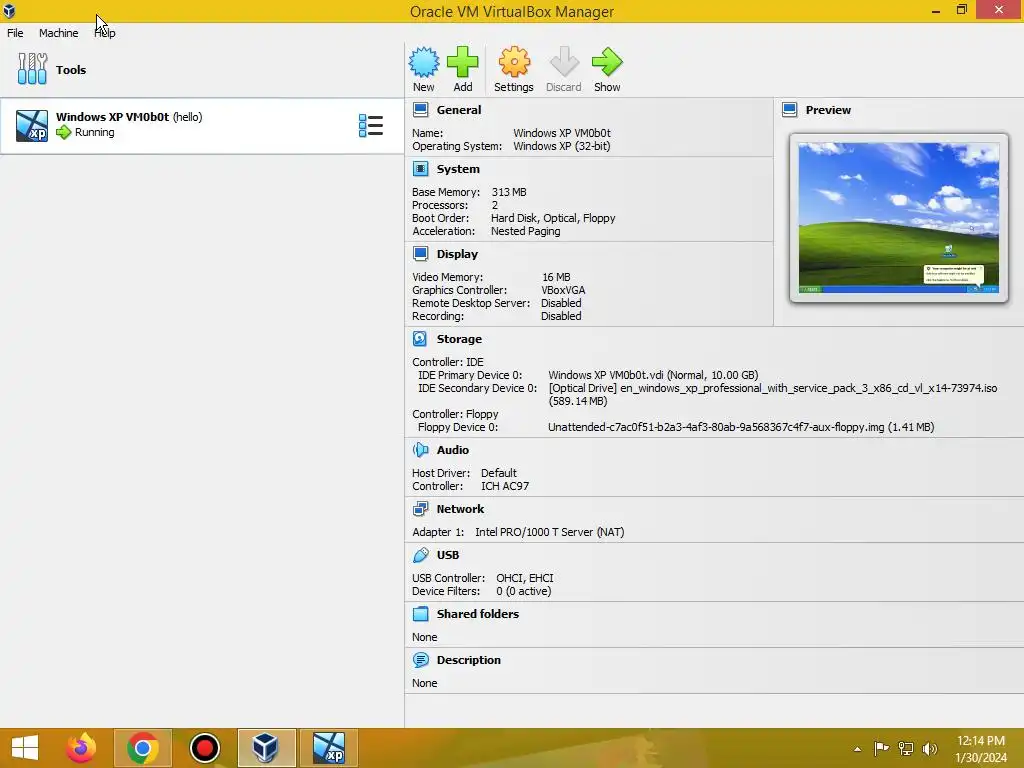The height and width of the screenshot is (768, 1024).
Task: Open Google Chrome from the taskbar
Action: pyautogui.click(x=142, y=748)
